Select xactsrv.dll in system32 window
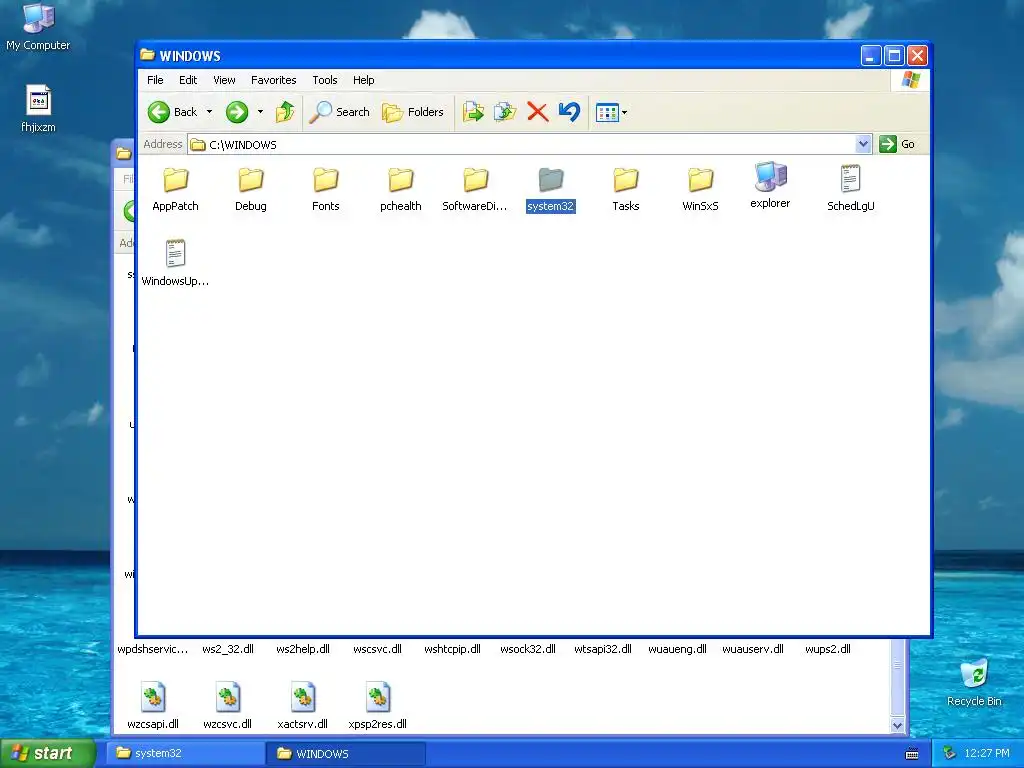The height and width of the screenshot is (768, 1024). (302, 705)
